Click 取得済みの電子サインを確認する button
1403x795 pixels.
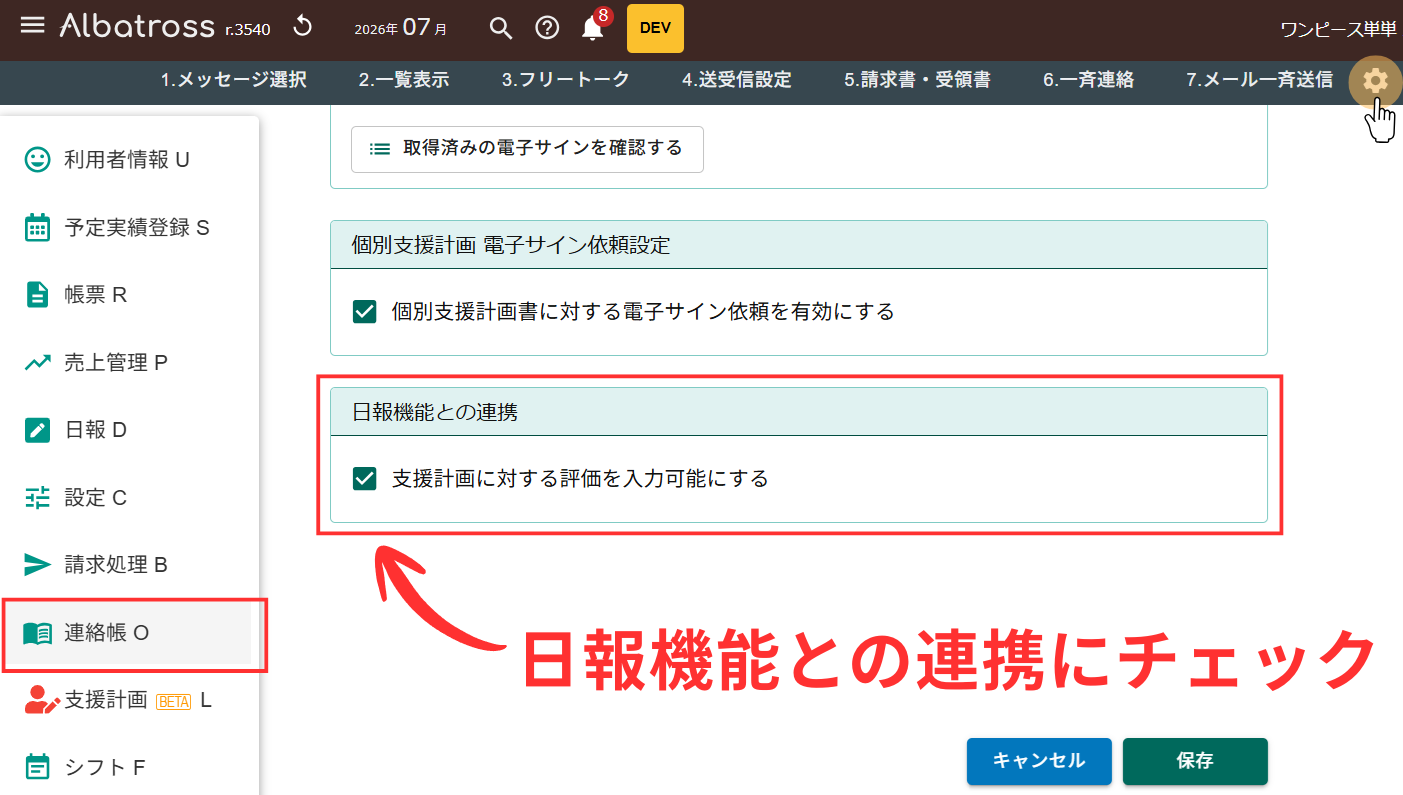527,149
